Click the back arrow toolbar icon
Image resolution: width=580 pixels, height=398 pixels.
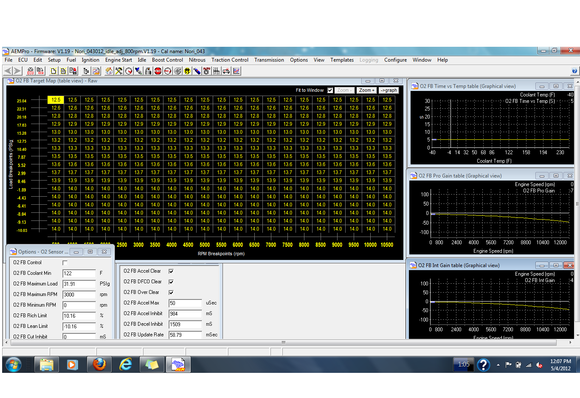(8, 71)
